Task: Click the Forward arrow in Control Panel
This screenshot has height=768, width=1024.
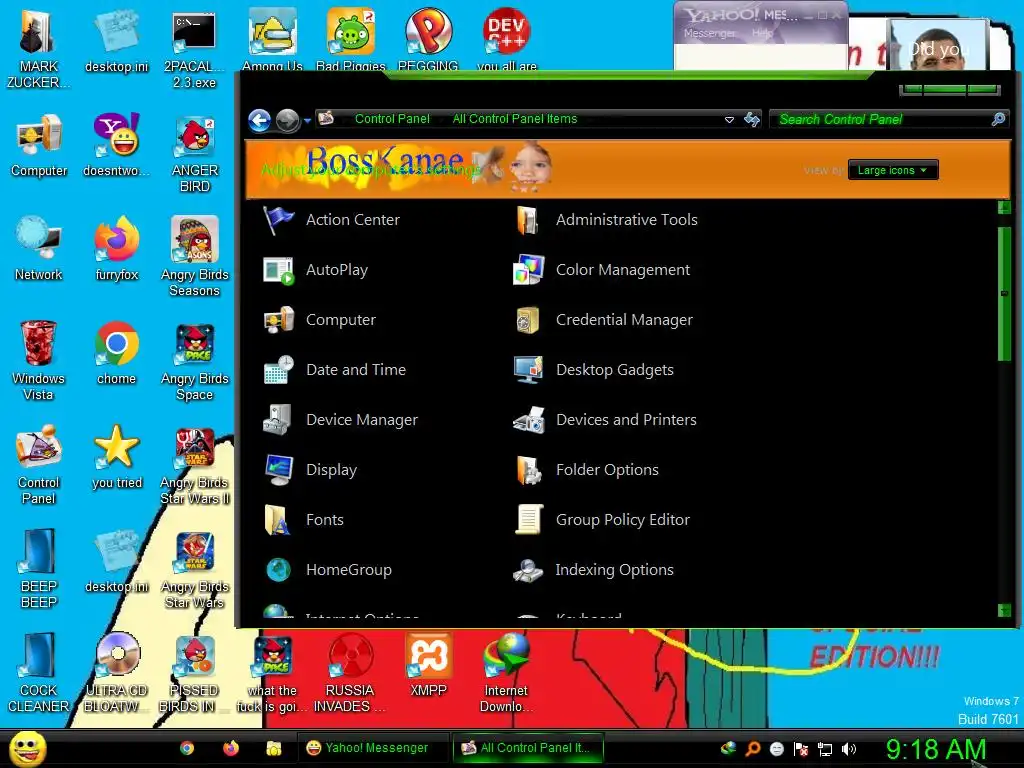Action: point(287,120)
